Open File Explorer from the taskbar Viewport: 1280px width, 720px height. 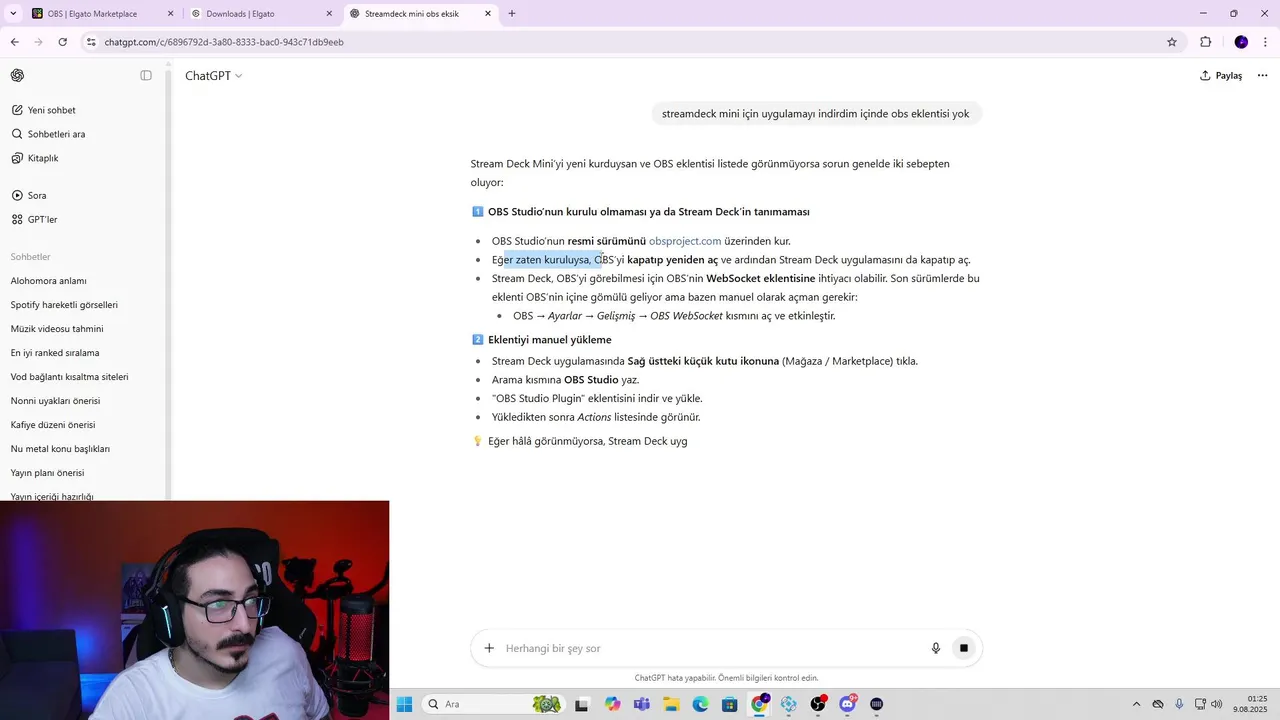point(671,704)
